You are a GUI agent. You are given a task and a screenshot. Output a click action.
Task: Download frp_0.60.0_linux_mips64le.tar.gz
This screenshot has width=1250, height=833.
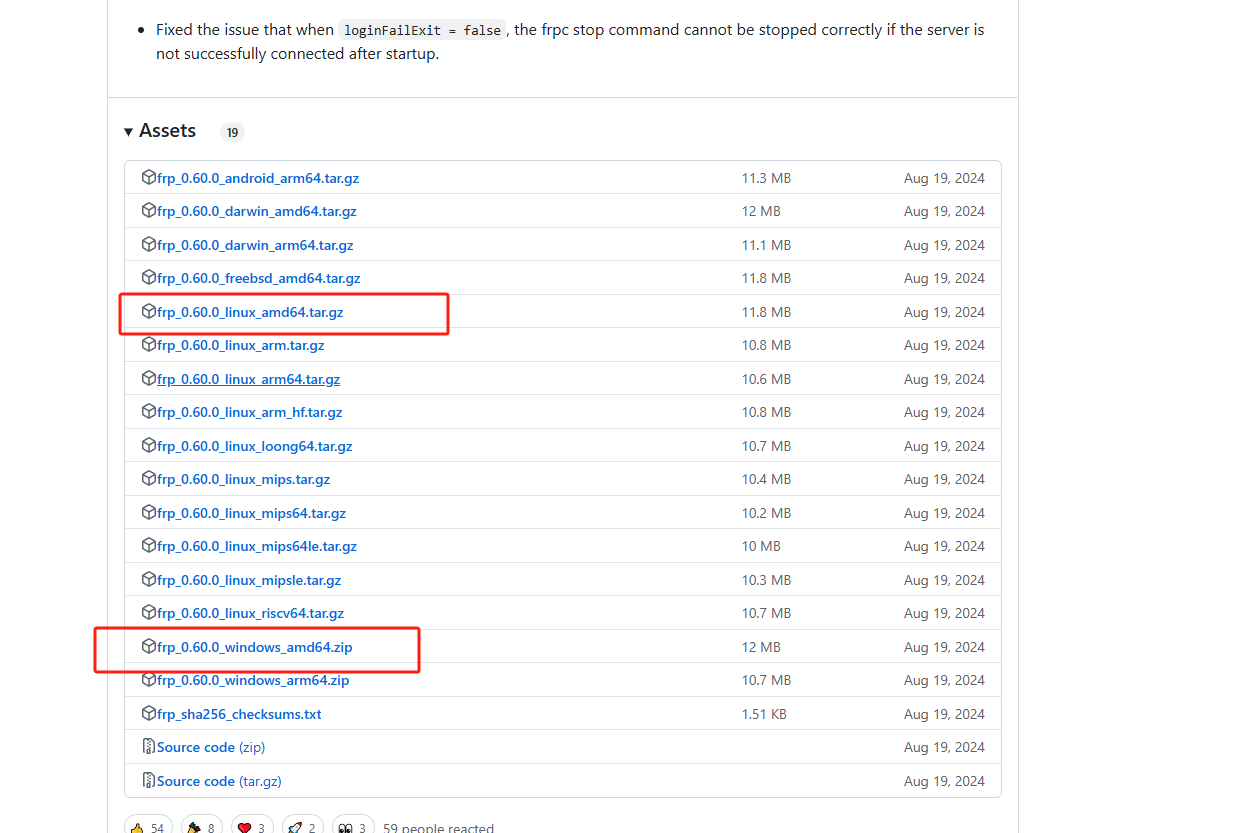(x=256, y=546)
